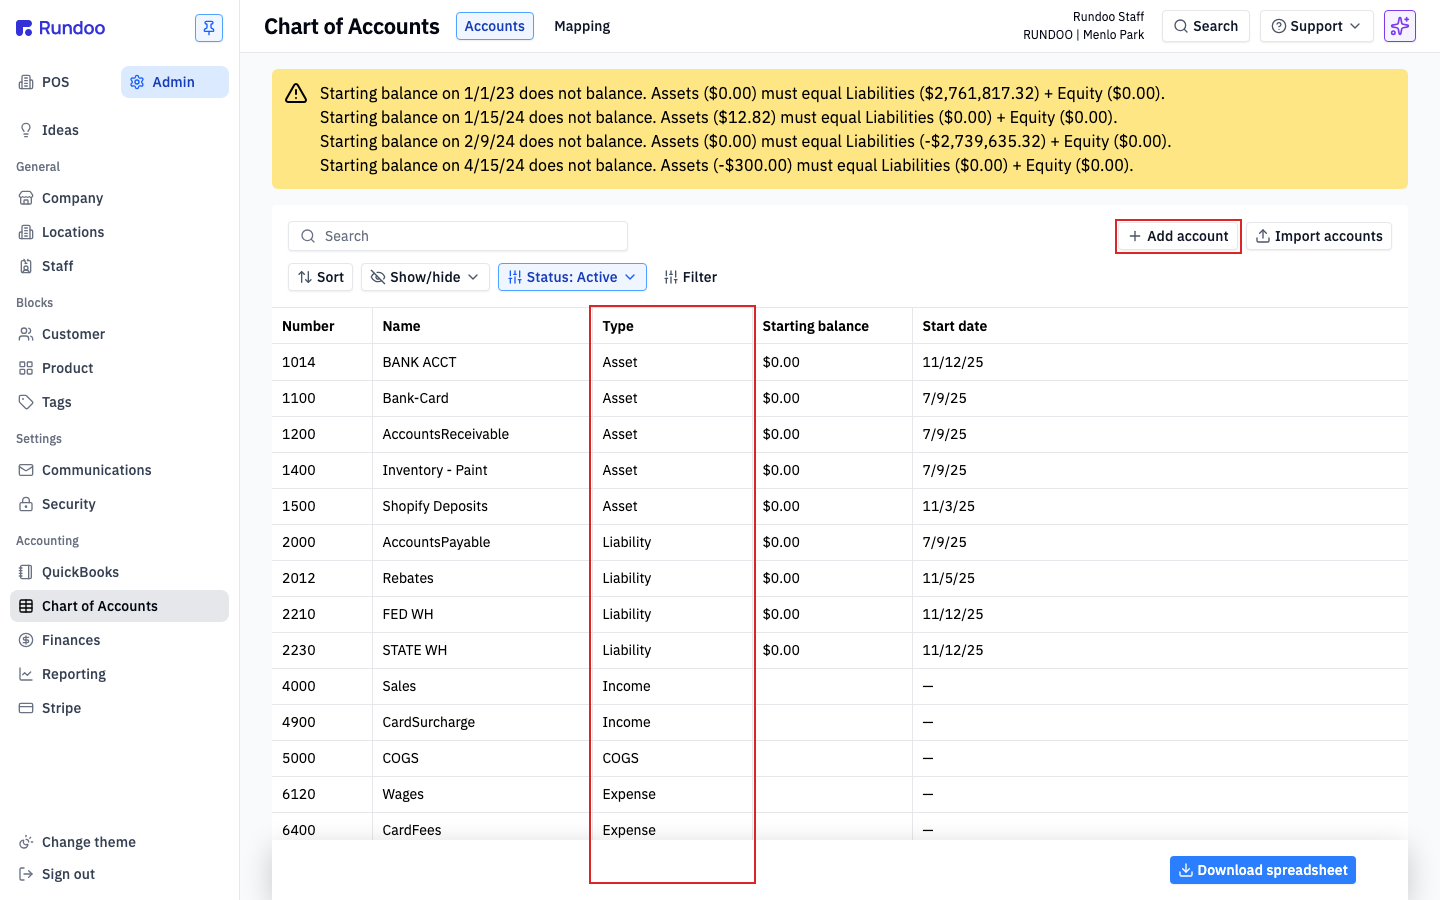Select the CardFees account name
Image resolution: width=1440 pixels, height=900 pixels.
(x=412, y=830)
